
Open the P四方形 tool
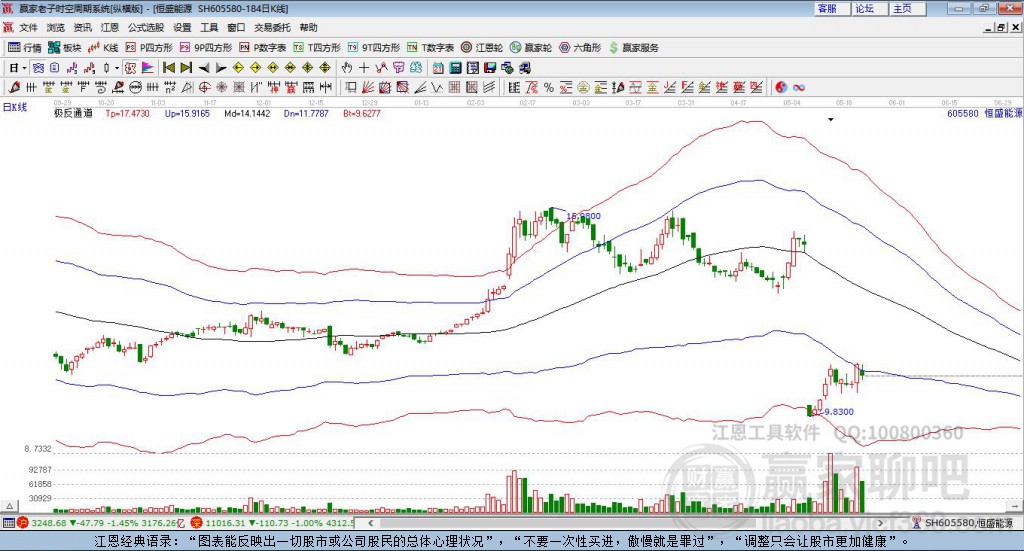pos(149,48)
